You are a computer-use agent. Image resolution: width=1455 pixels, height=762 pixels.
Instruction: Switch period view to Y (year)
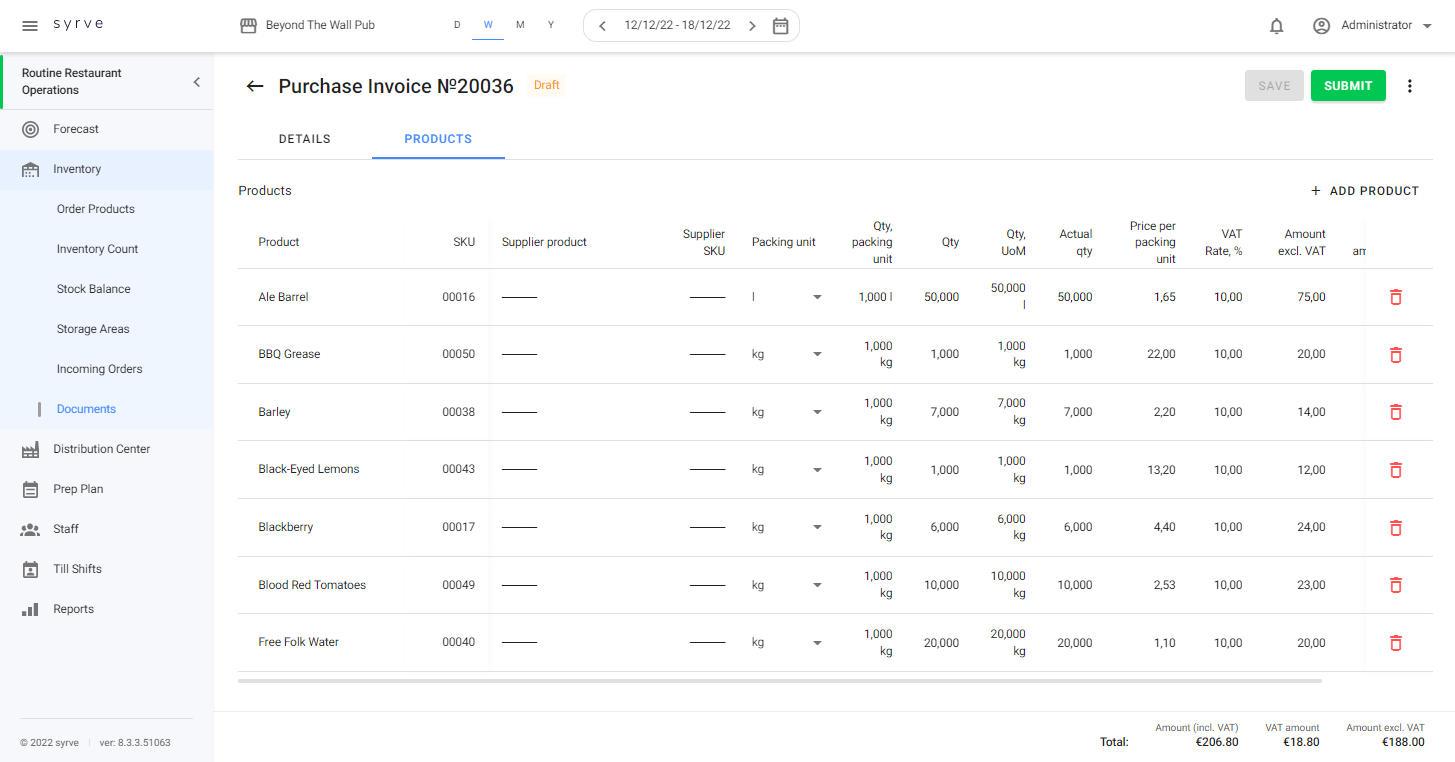pyautogui.click(x=551, y=25)
